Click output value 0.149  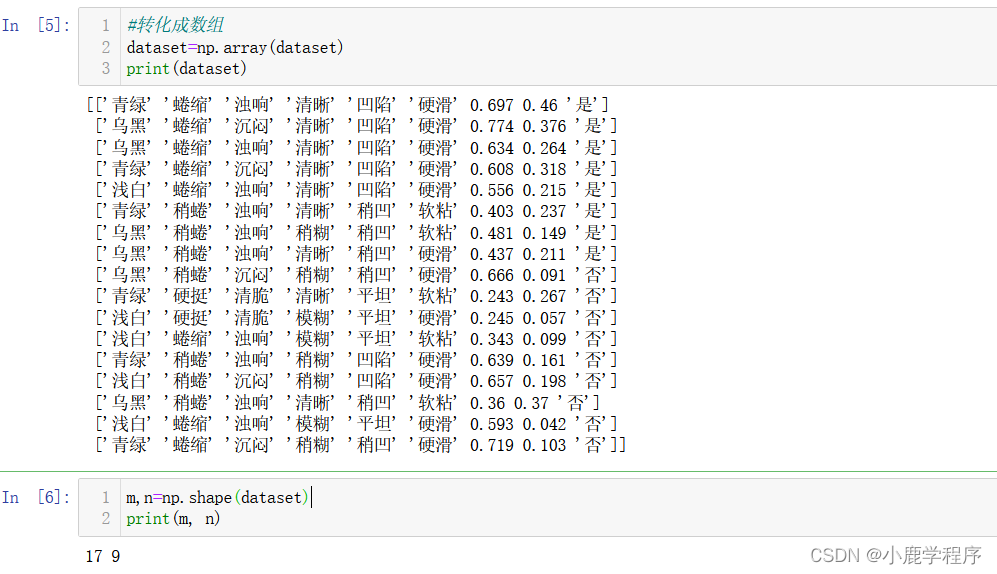[x=544, y=233]
